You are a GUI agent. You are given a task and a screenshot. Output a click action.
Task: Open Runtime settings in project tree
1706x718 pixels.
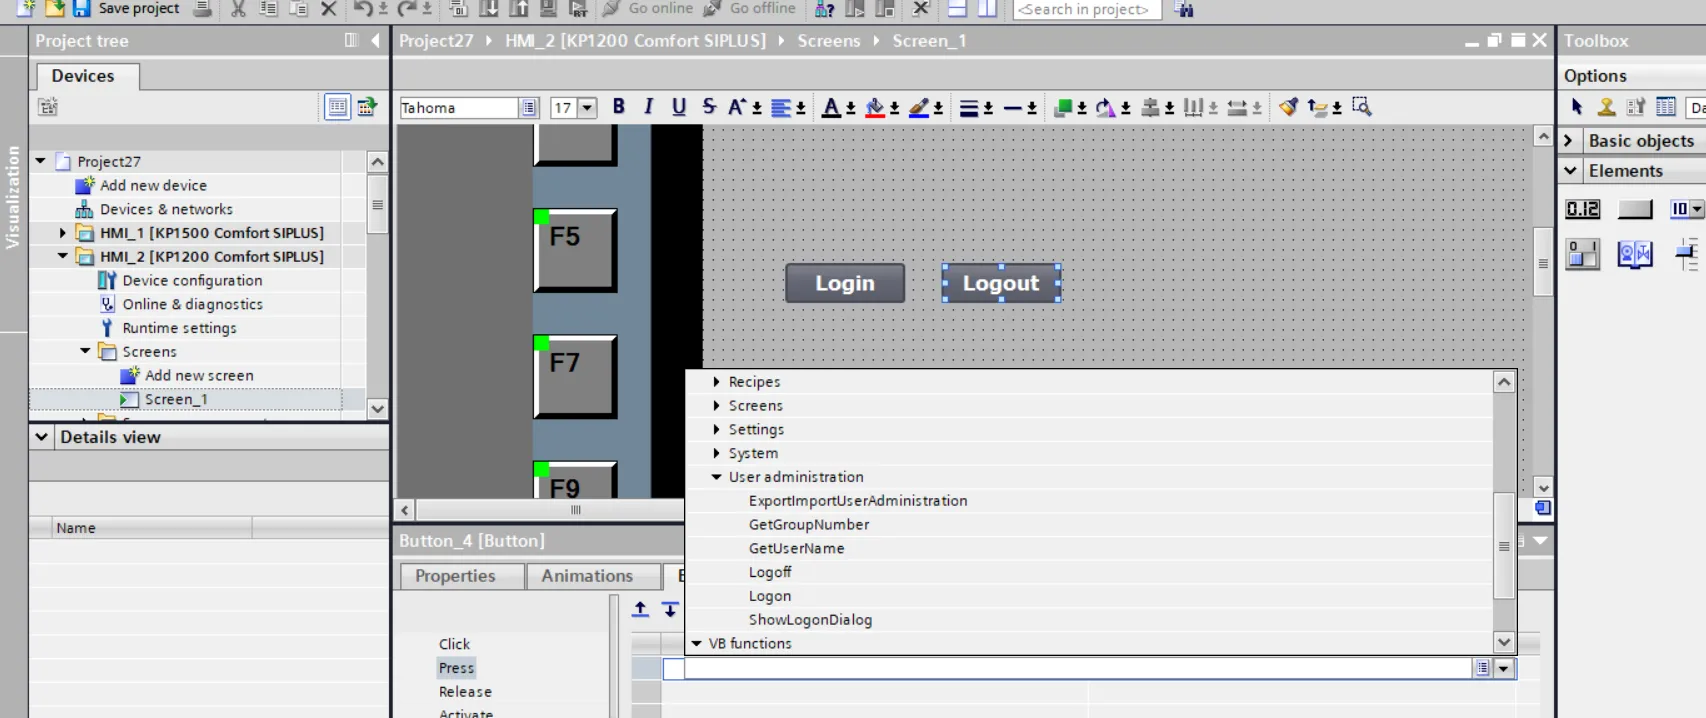[x=179, y=328]
